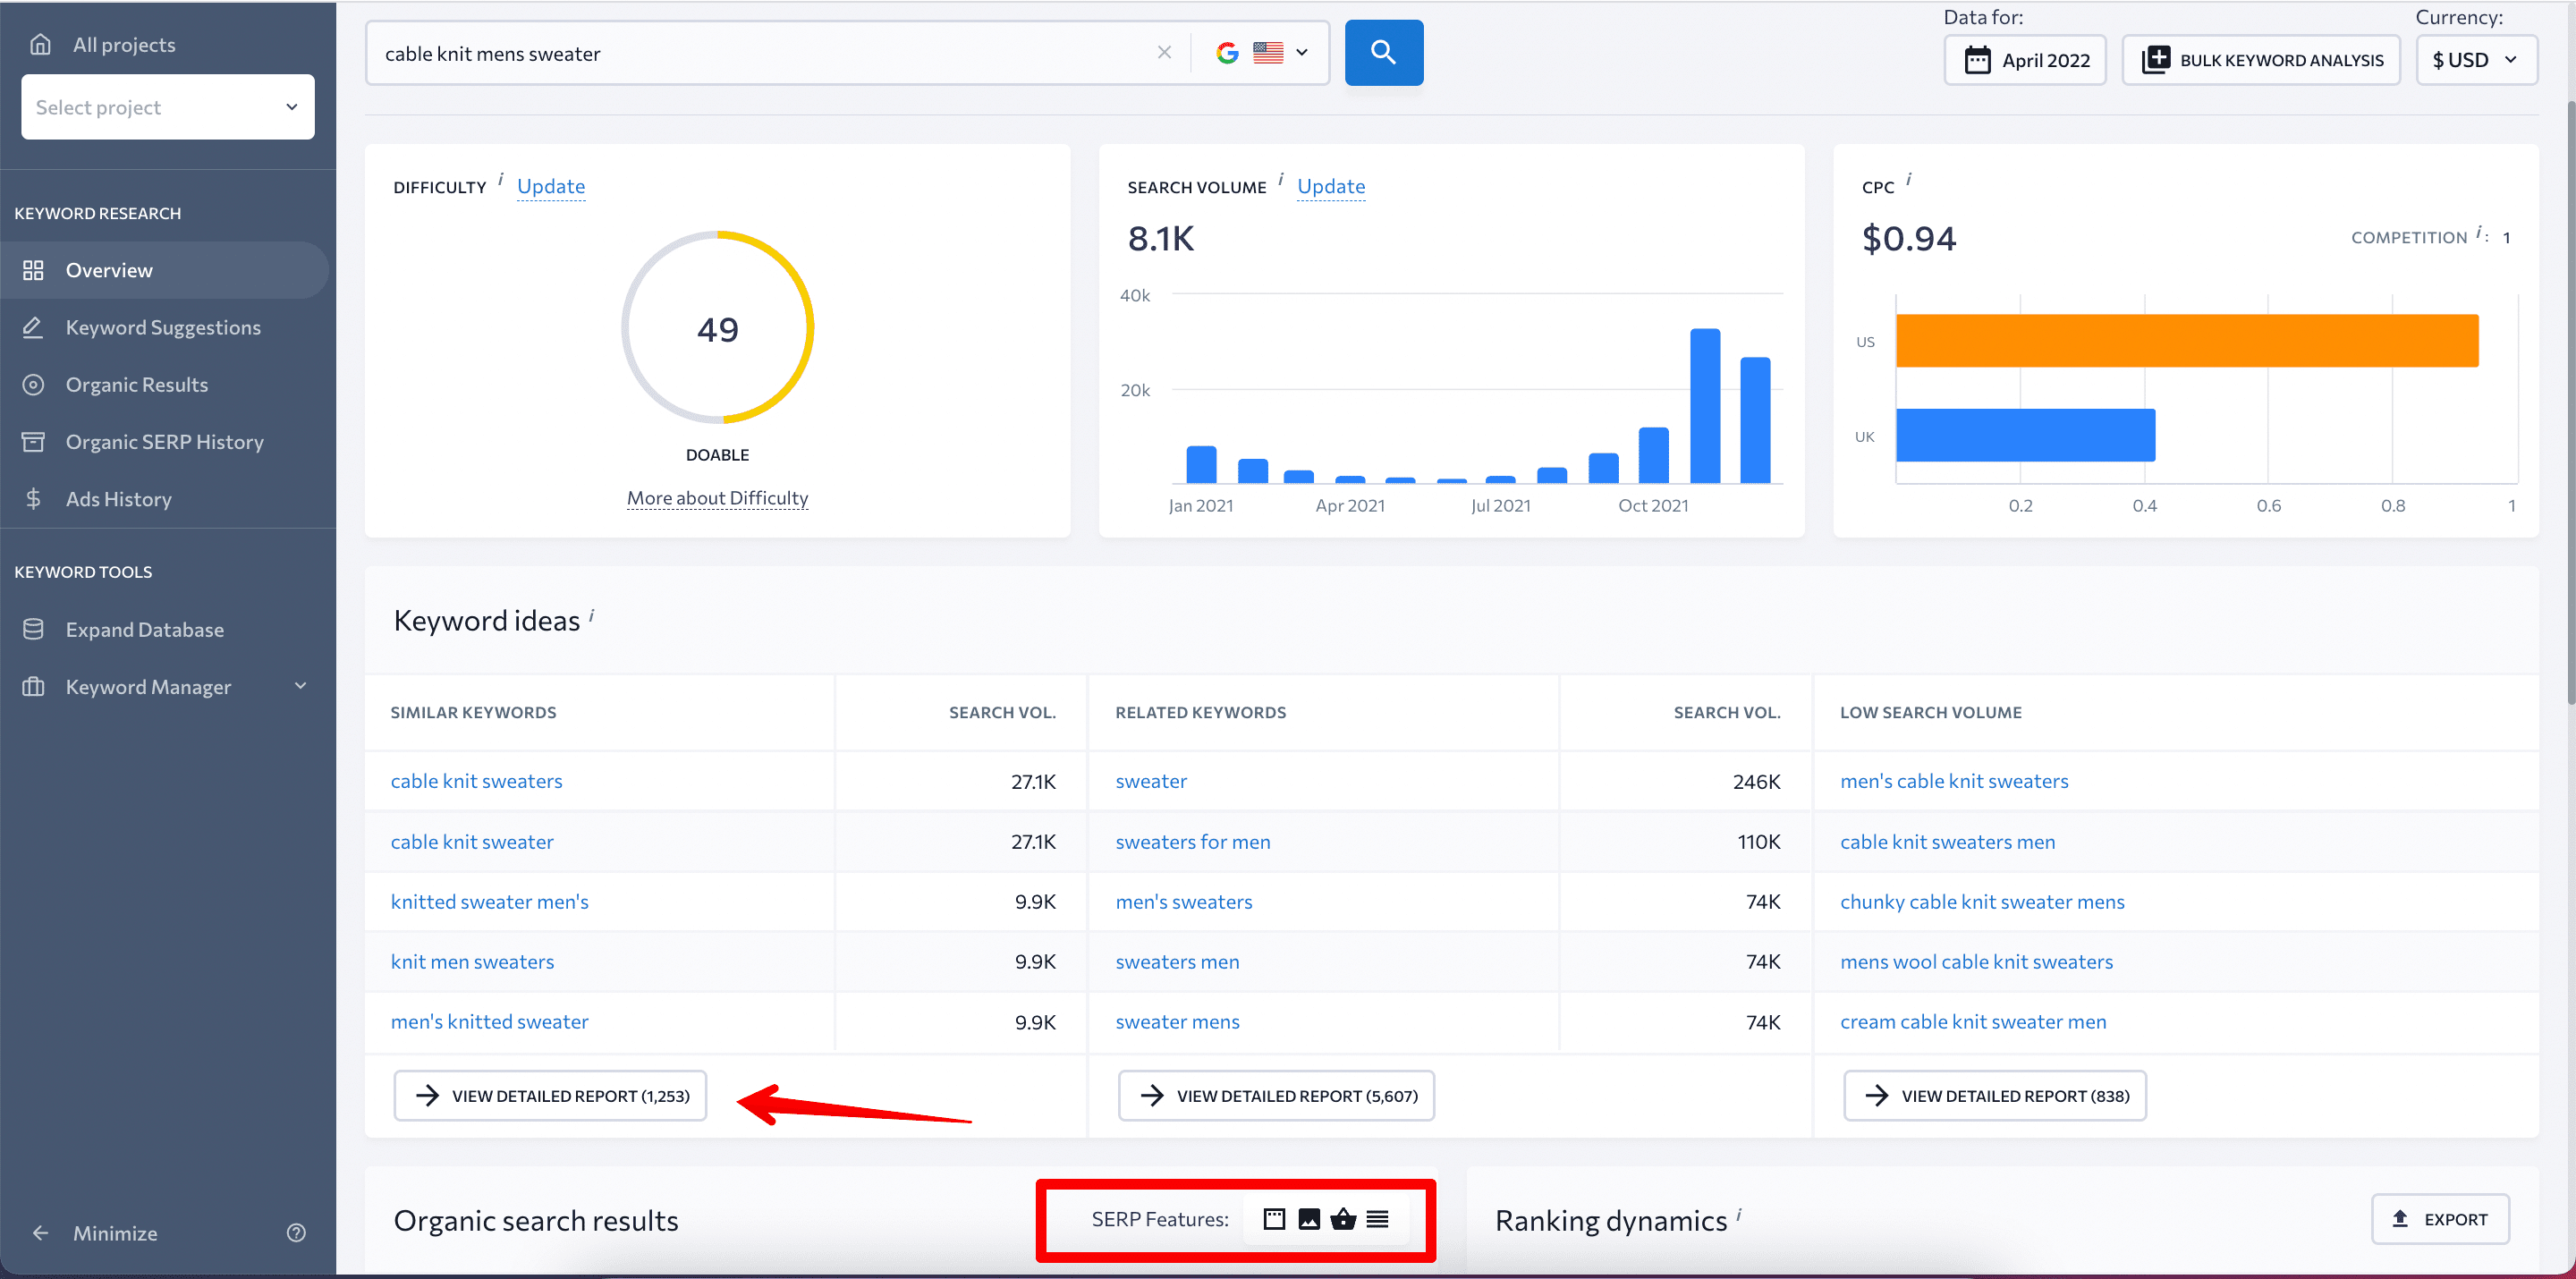Open the April 2022 date picker
The height and width of the screenshot is (1279, 2576).
click(2025, 60)
